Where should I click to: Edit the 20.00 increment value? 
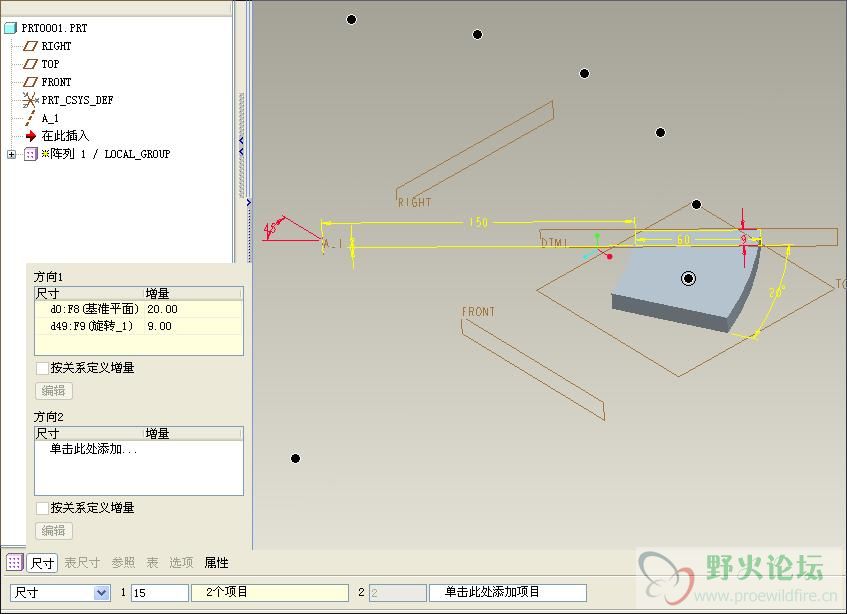[162, 309]
